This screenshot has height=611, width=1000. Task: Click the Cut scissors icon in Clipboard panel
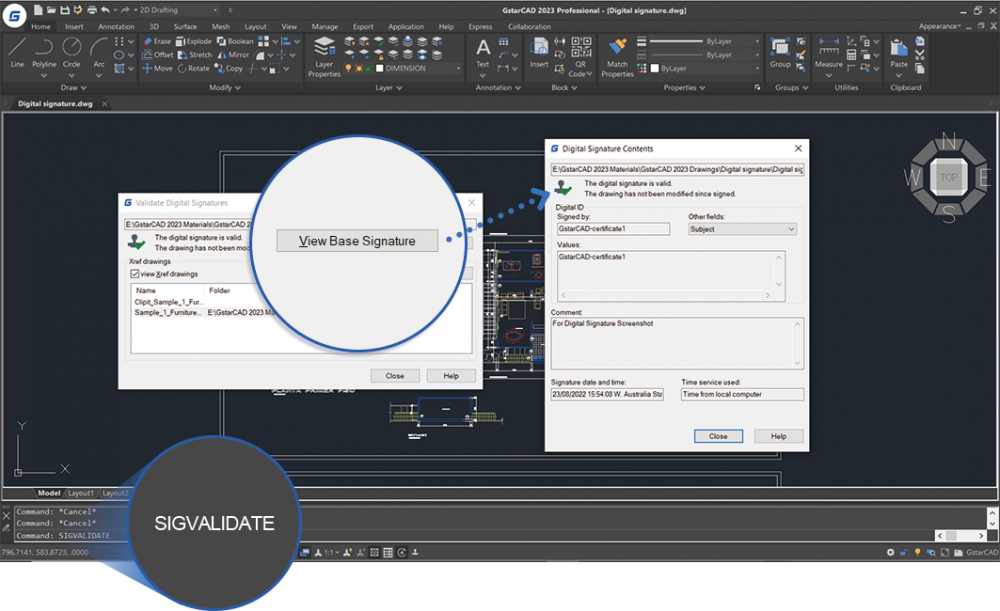(x=920, y=55)
